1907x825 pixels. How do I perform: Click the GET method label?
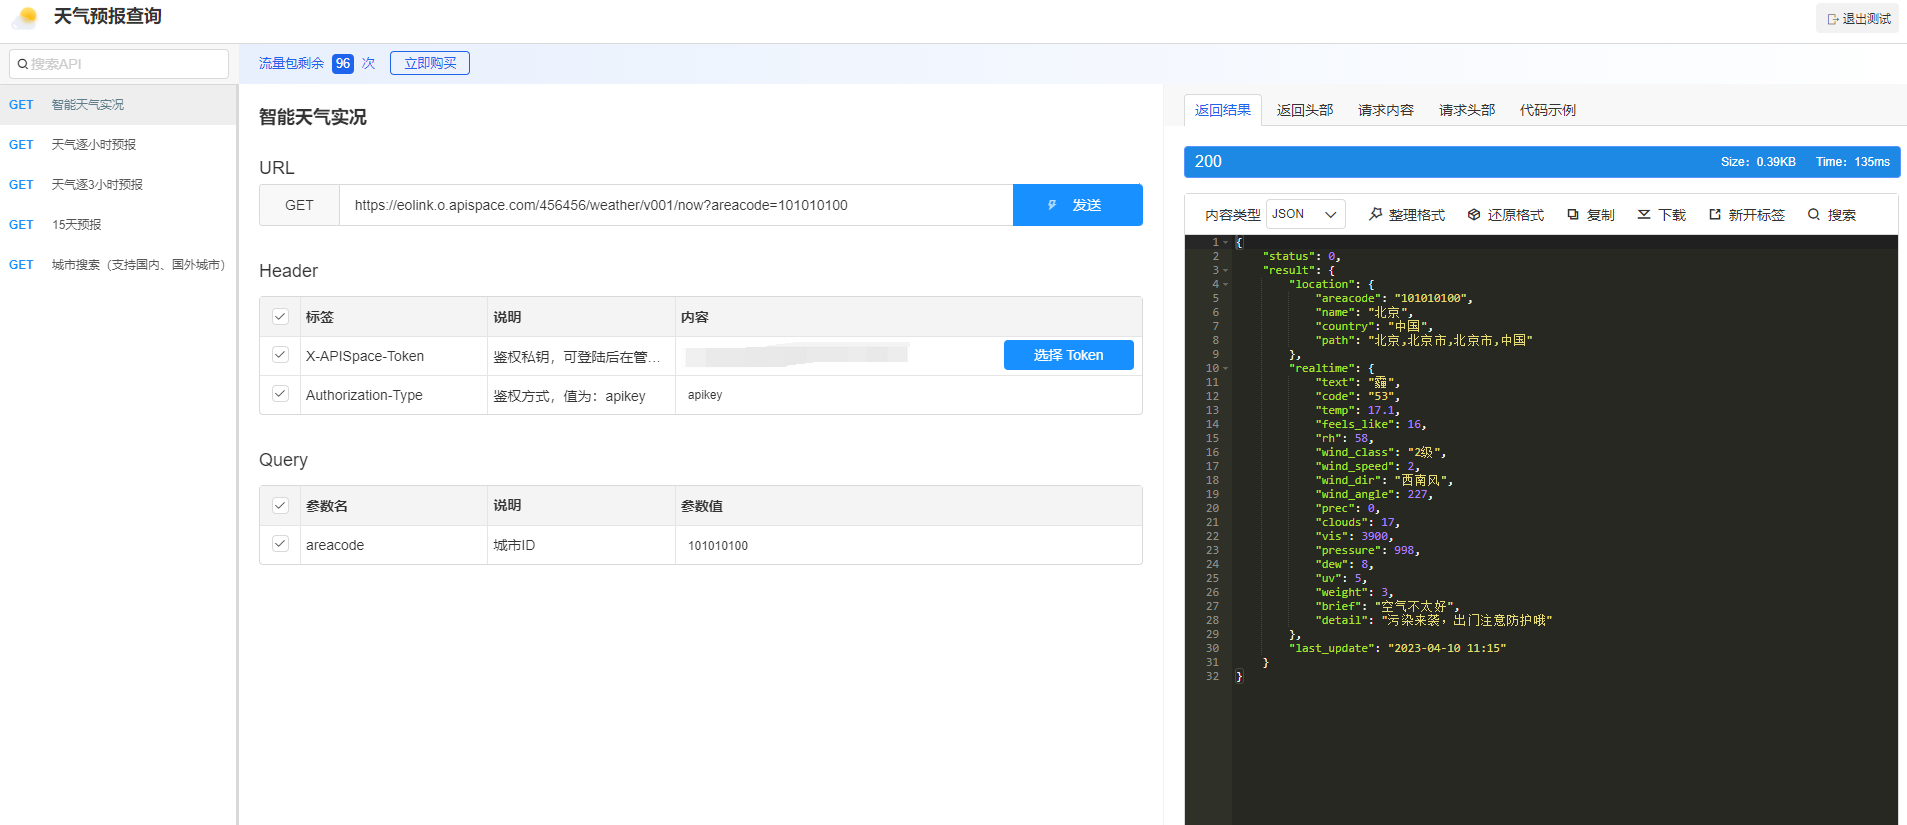[299, 205]
